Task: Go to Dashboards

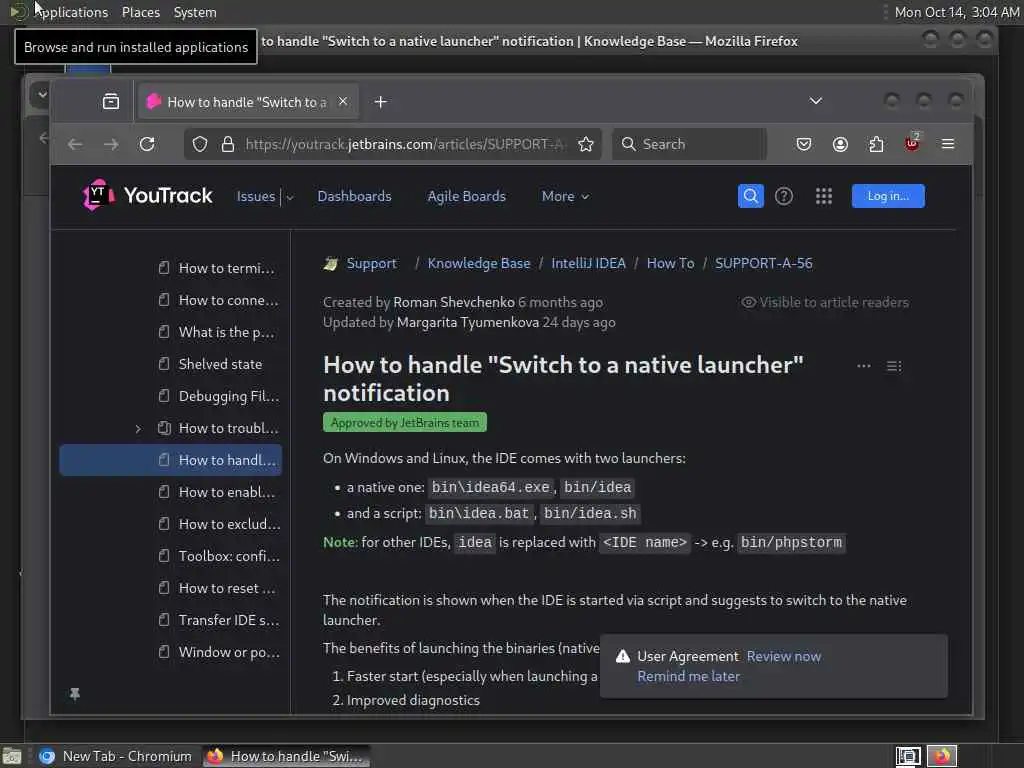Action: point(355,197)
